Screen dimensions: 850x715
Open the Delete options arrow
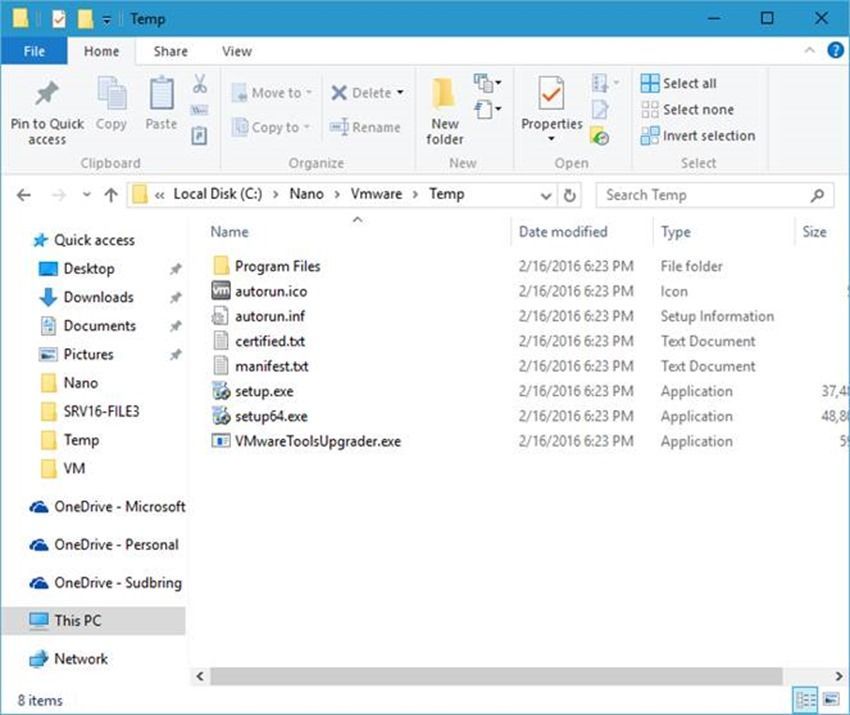tap(400, 93)
